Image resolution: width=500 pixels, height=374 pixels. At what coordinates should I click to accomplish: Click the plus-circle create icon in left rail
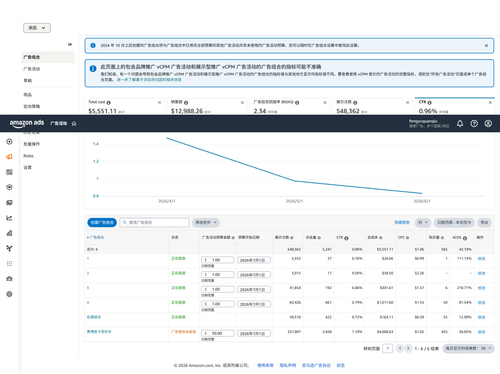(x=9, y=142)
